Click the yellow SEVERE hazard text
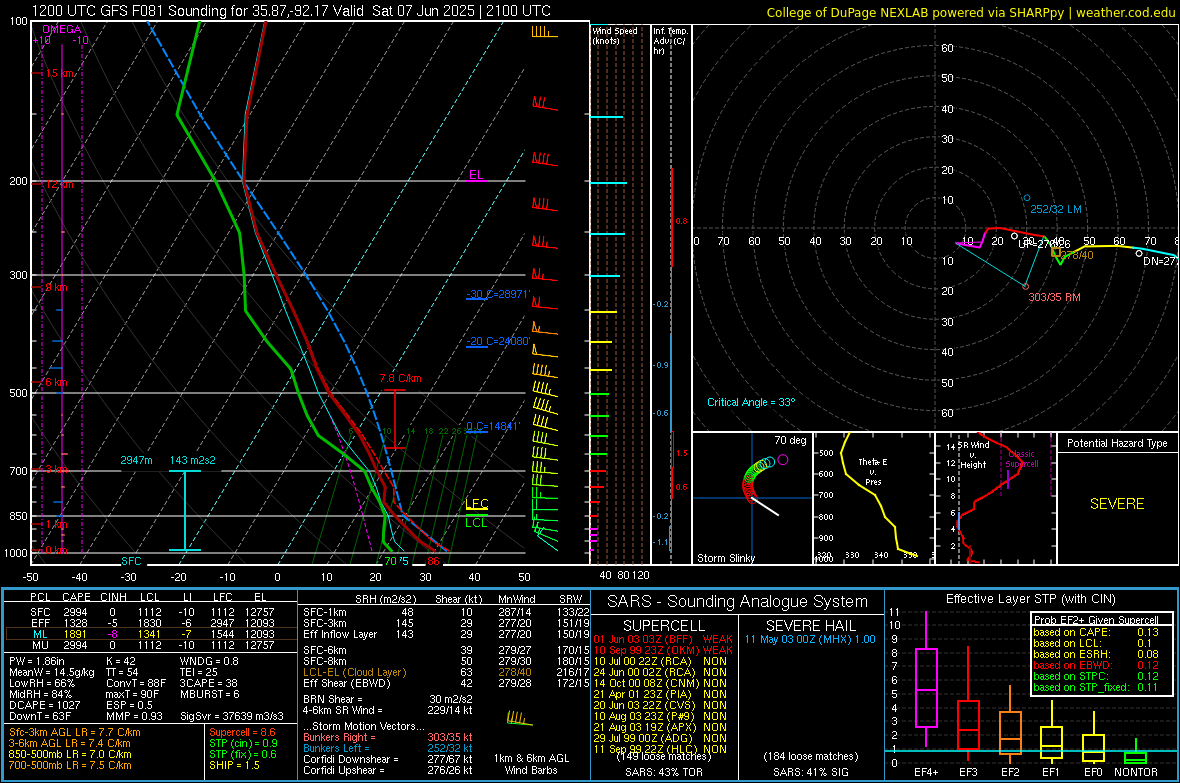Viewport: 1180px width, 783px height. 1117,504
